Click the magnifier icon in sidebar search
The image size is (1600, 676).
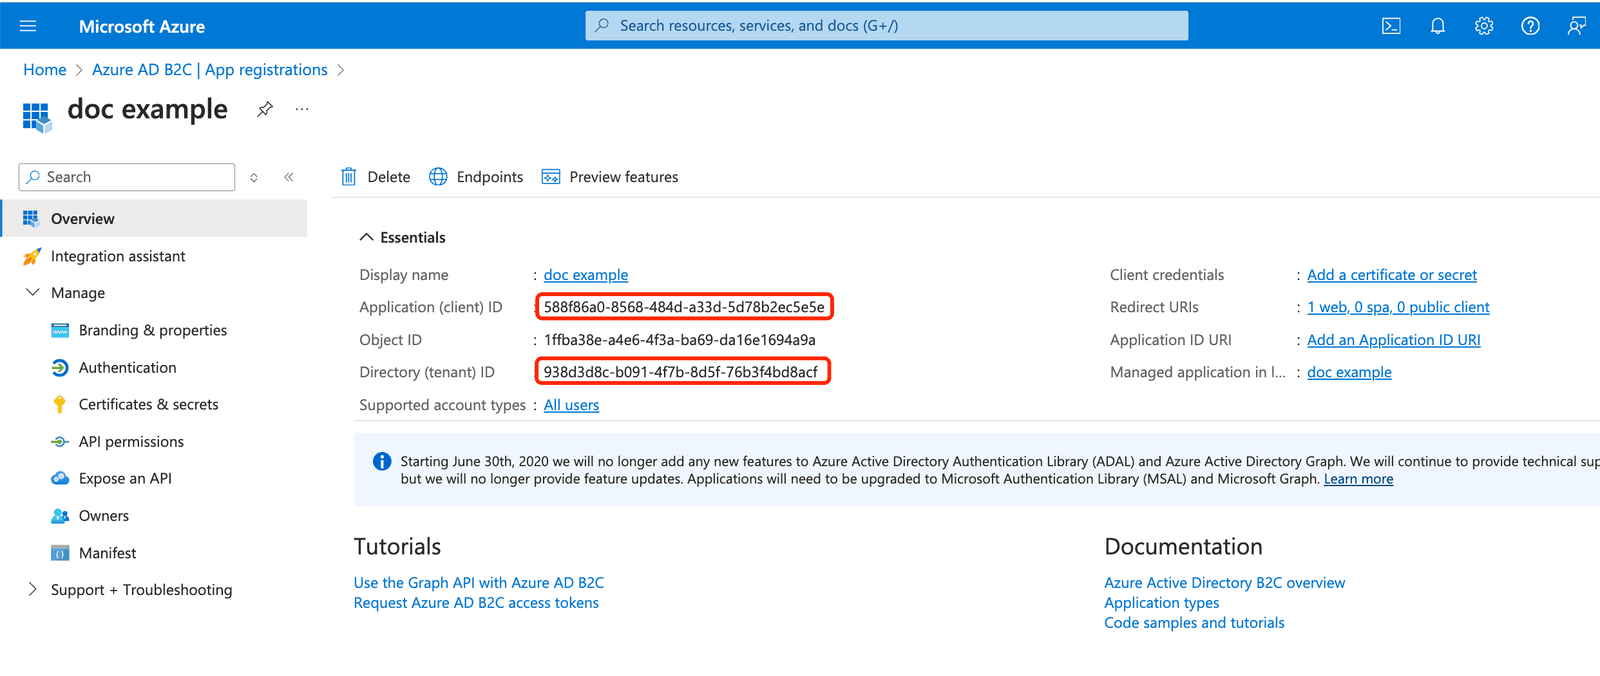pyautogui.click(x=33, y=177)
